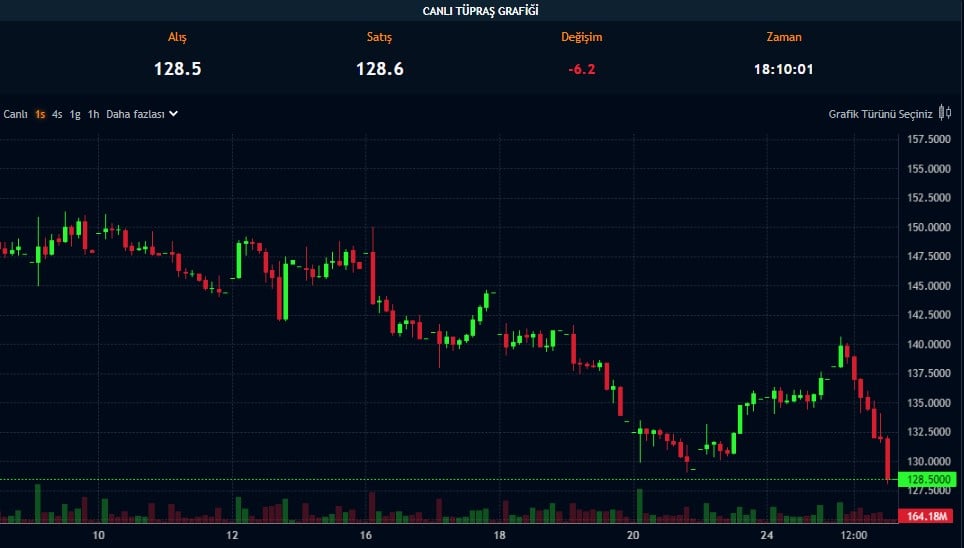Click the red 164.18M volume tag

(930, 516)
